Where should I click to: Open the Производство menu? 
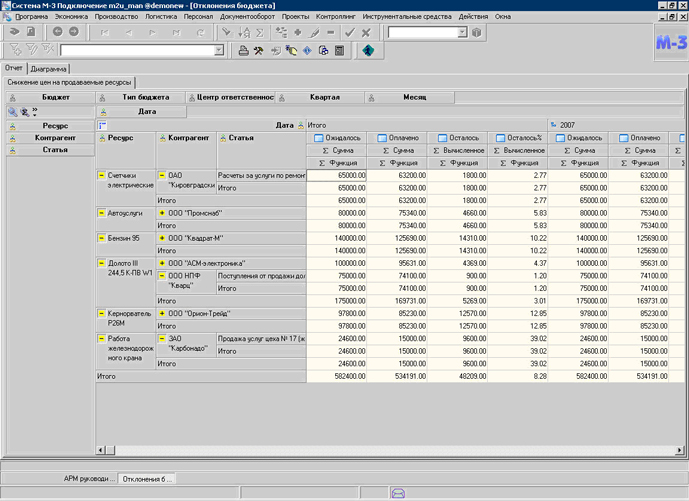(116, 17)
